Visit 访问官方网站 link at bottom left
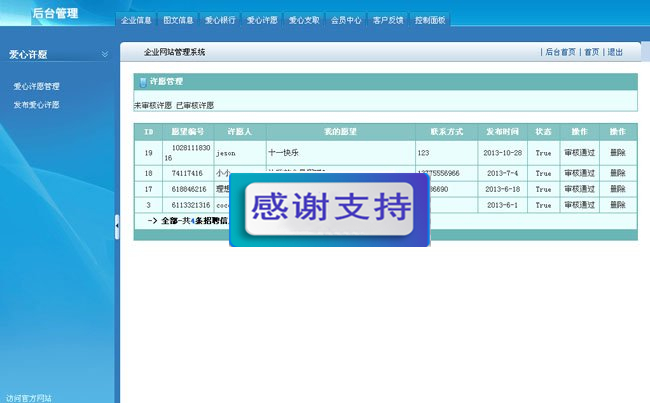 pyautogui.click(x=29, y=398)
